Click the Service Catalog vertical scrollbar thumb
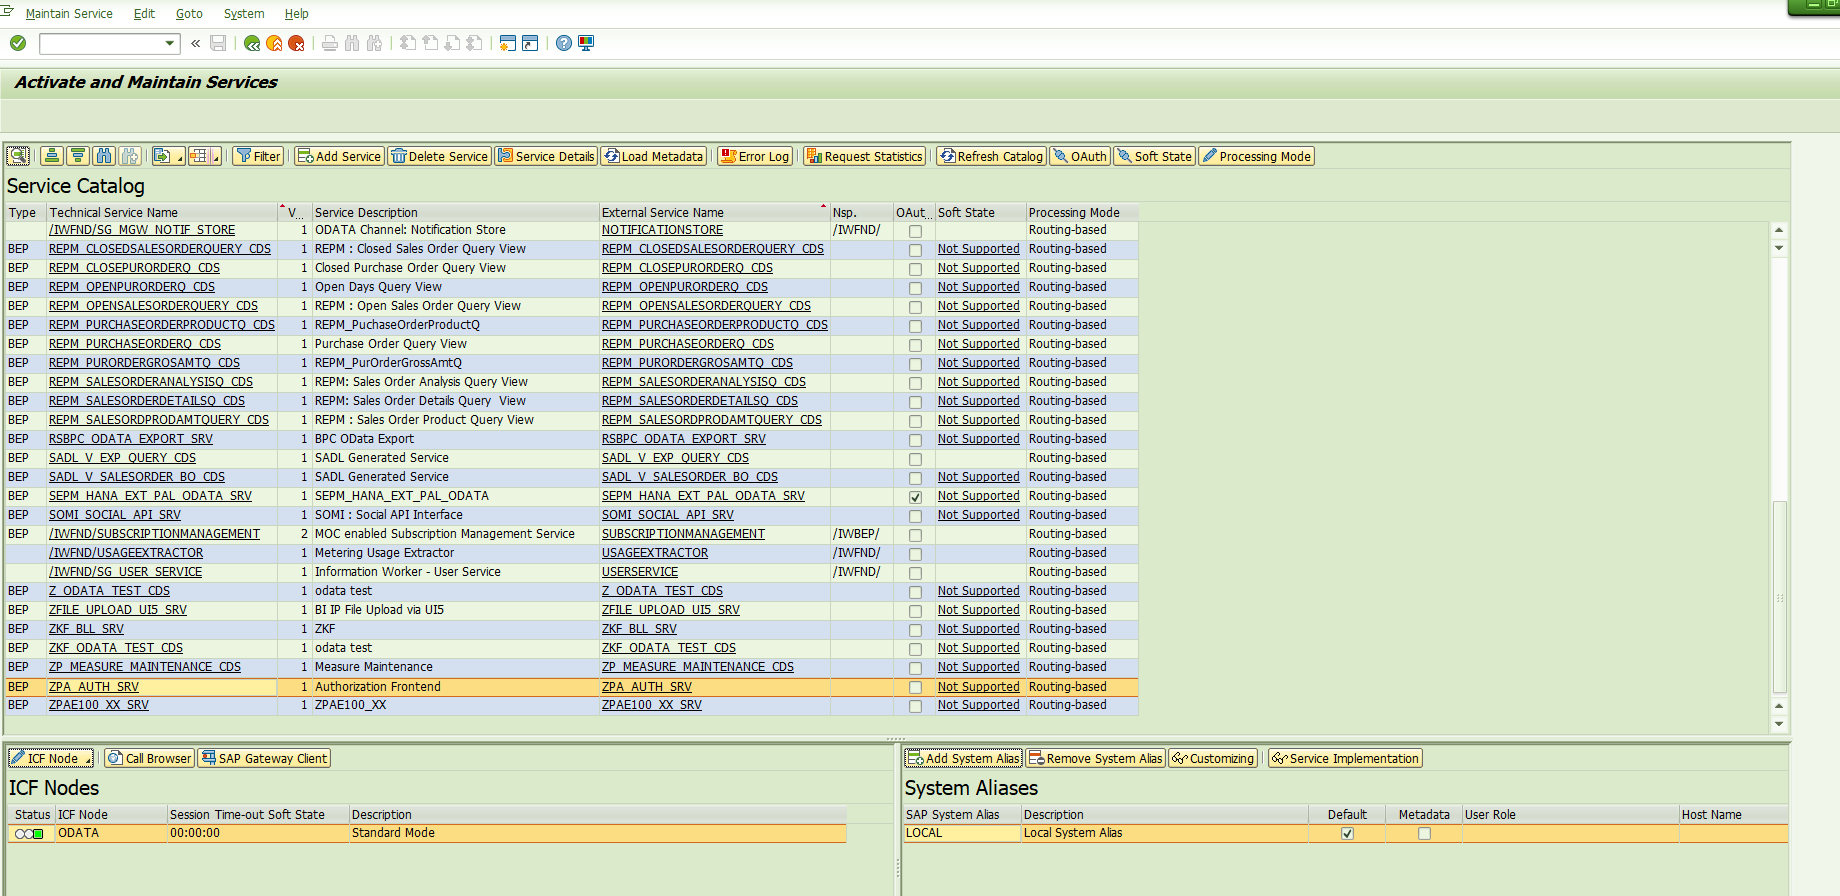The width and height of the screenshot is (1840, 896). [x=1779, y=595]
